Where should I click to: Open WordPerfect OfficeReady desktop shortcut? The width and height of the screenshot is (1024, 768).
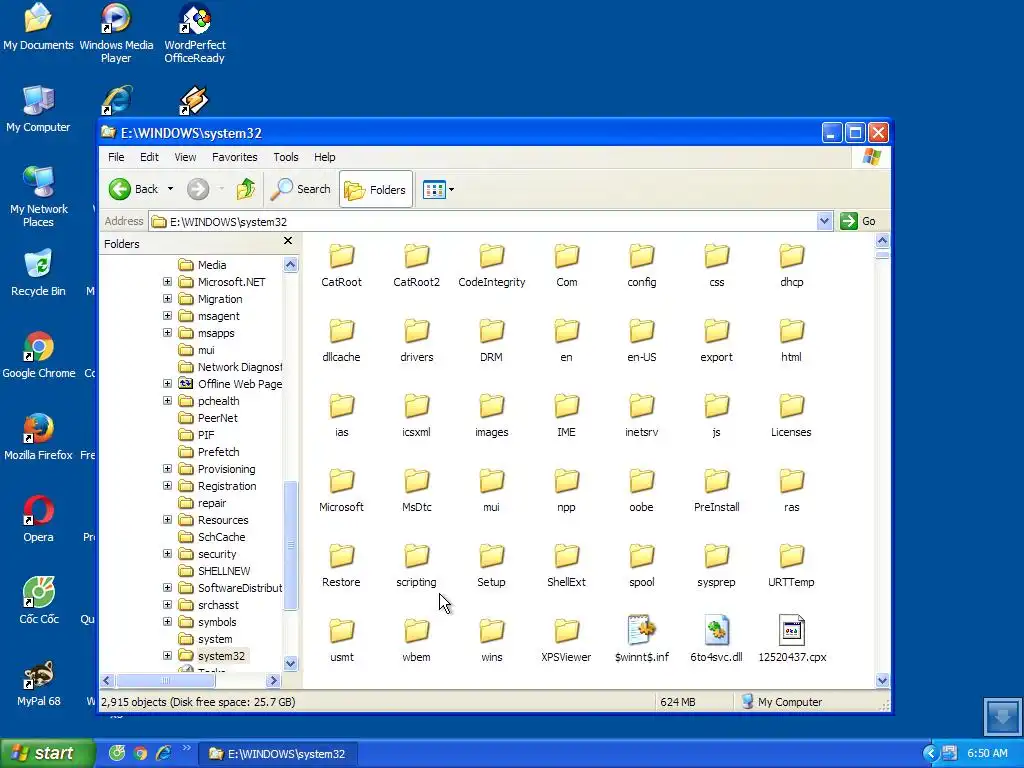click(195, 33)
